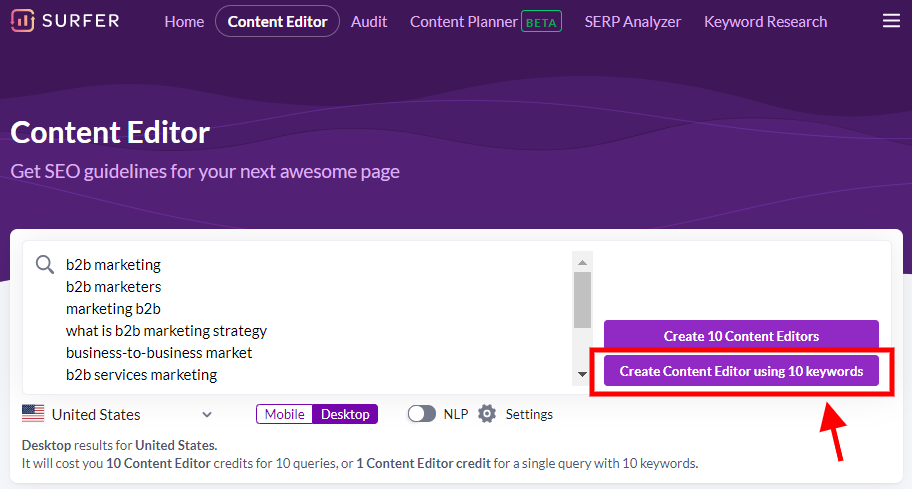912x489 pixels.
Task: Click the SURFER brand wordmark
Action: point(81,21)
